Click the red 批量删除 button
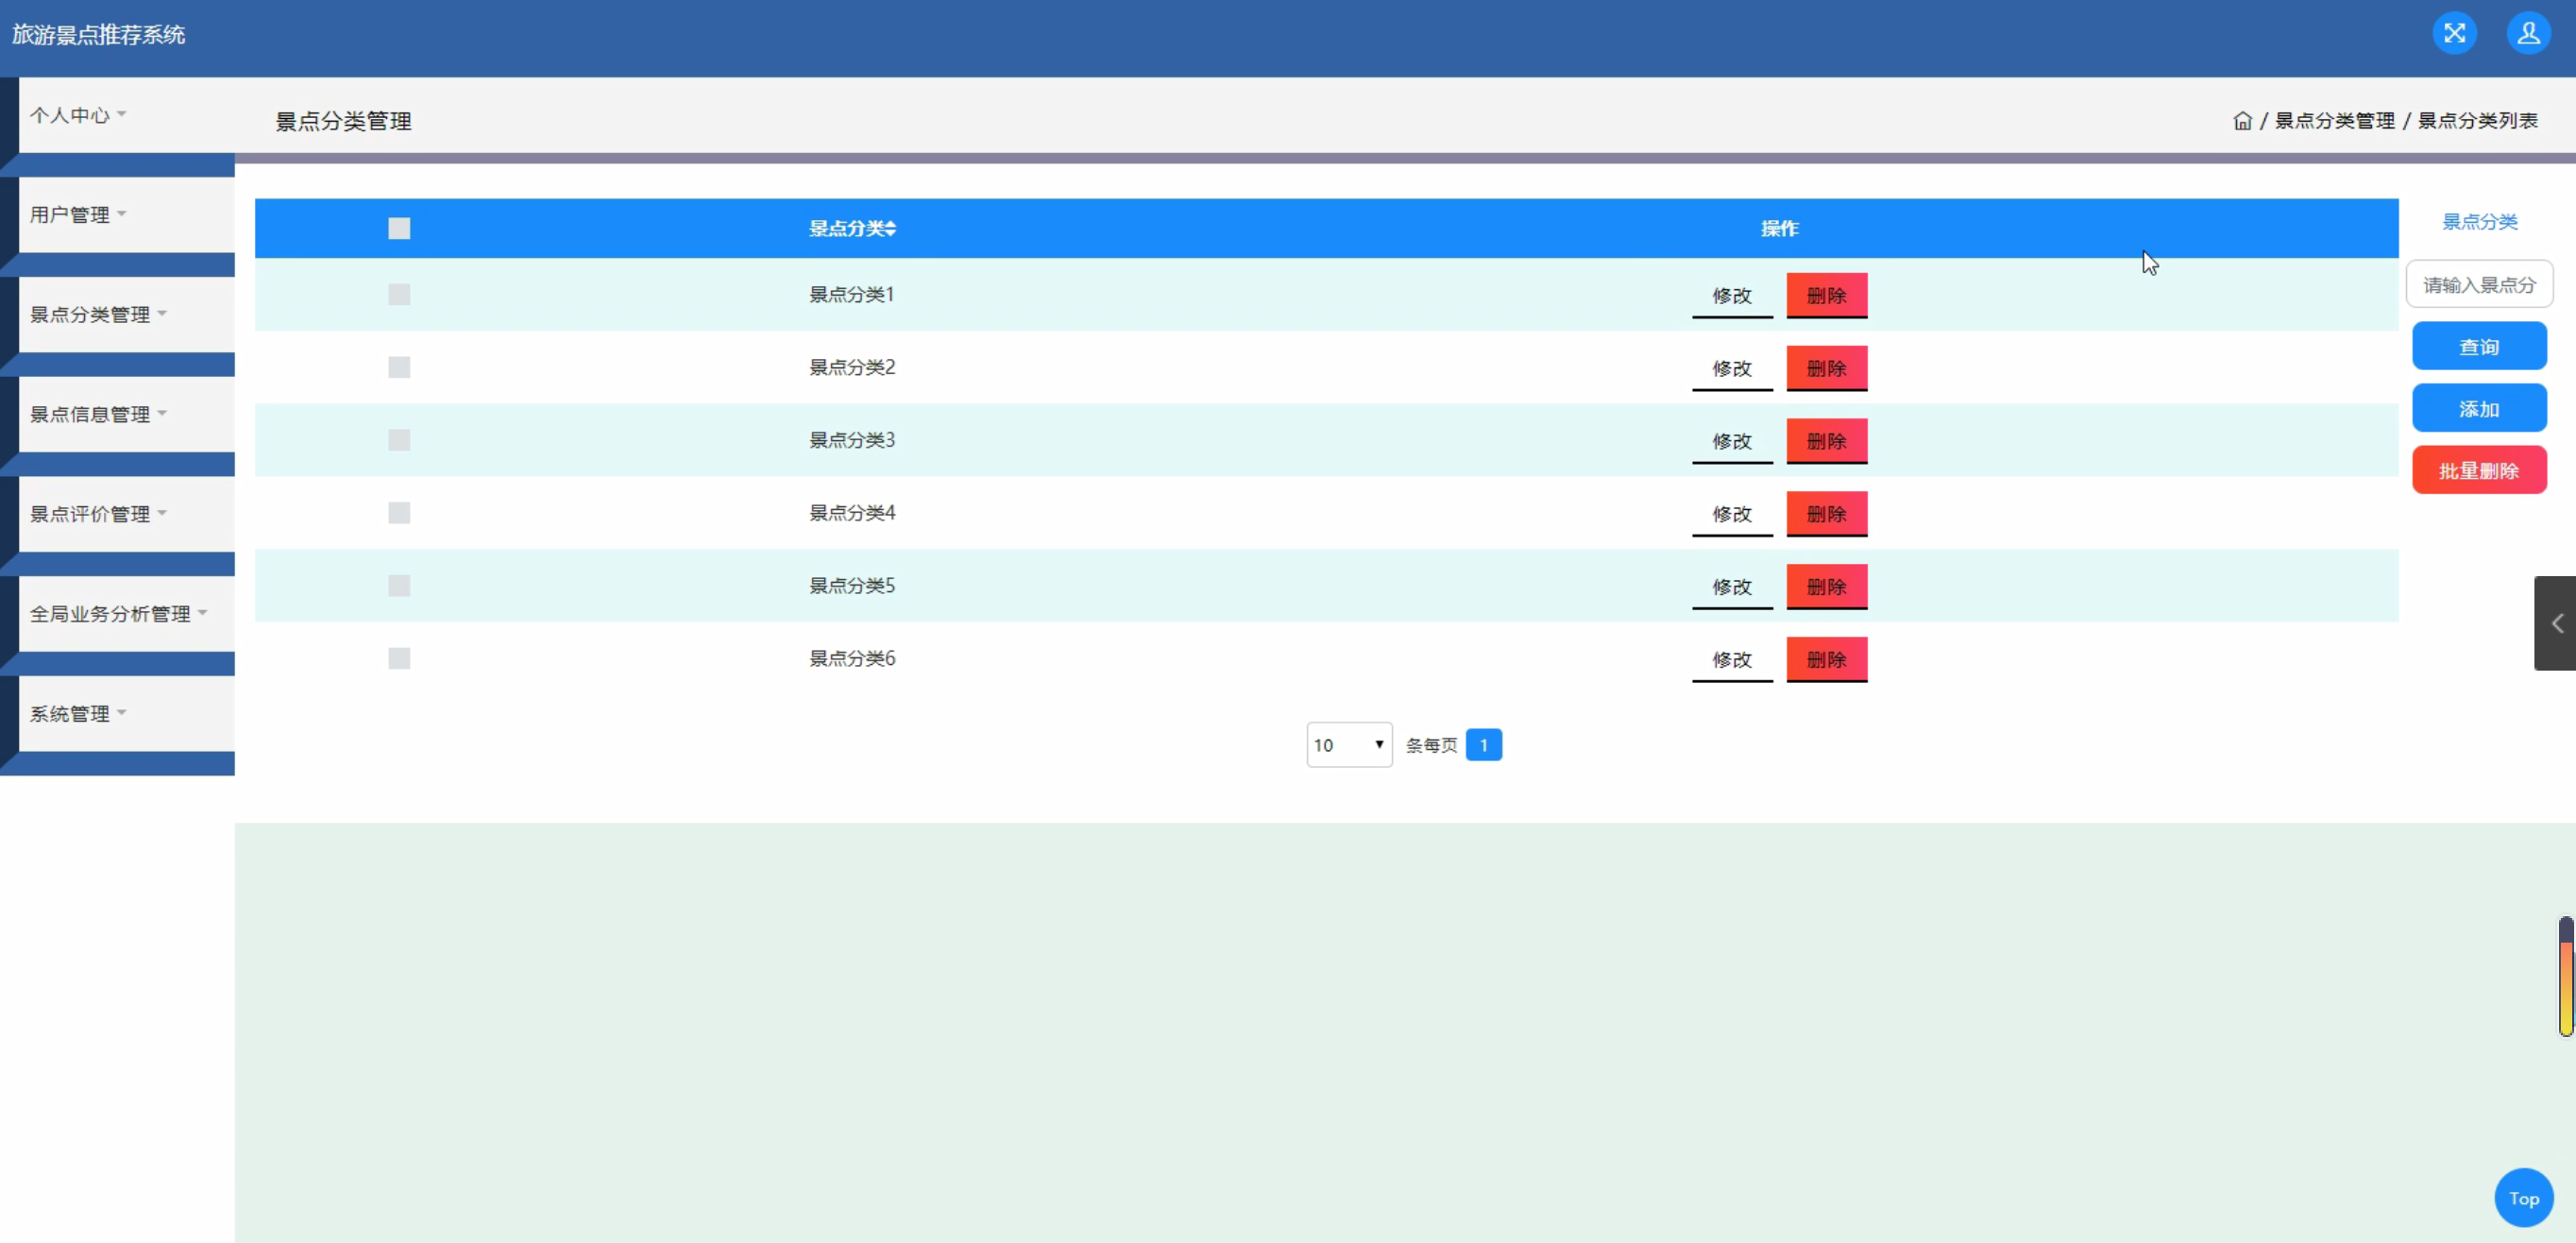2576x1243 pixels. point(2478,471)
